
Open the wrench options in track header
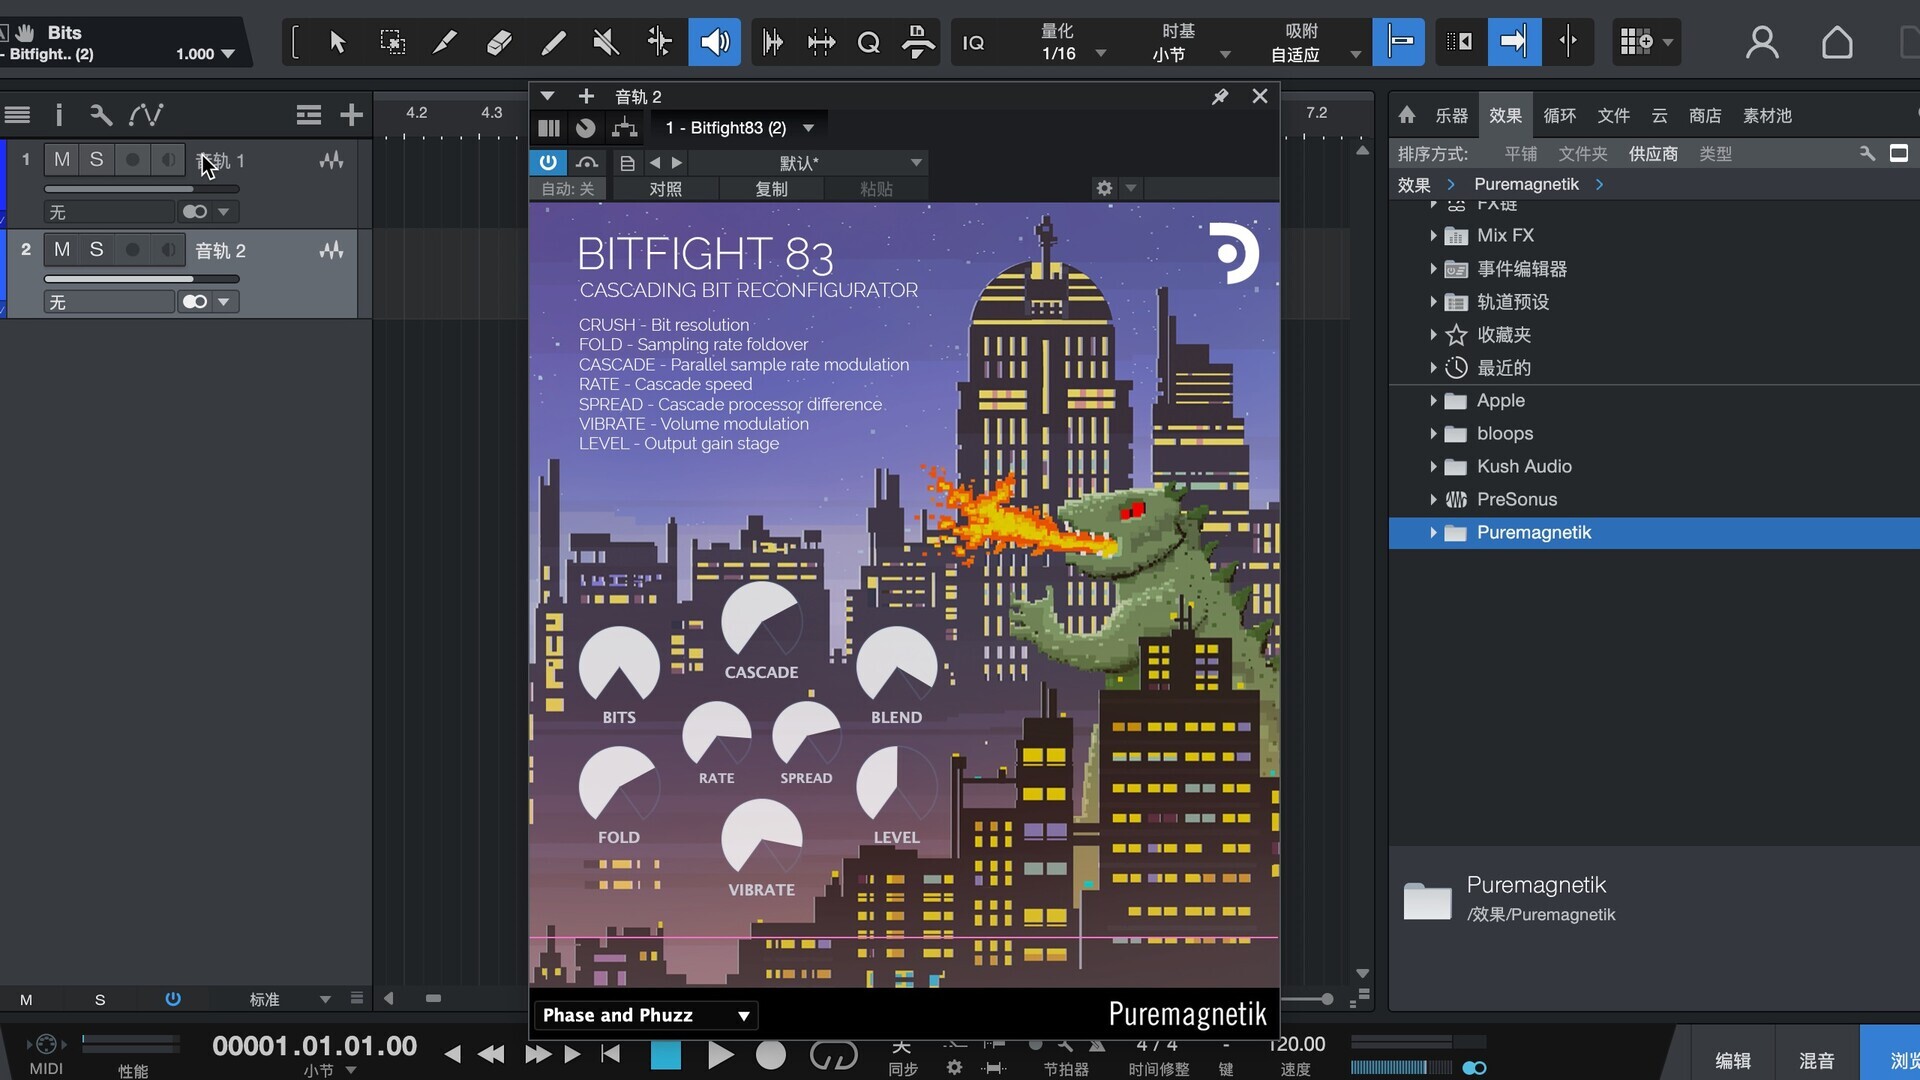click(101, 115)
